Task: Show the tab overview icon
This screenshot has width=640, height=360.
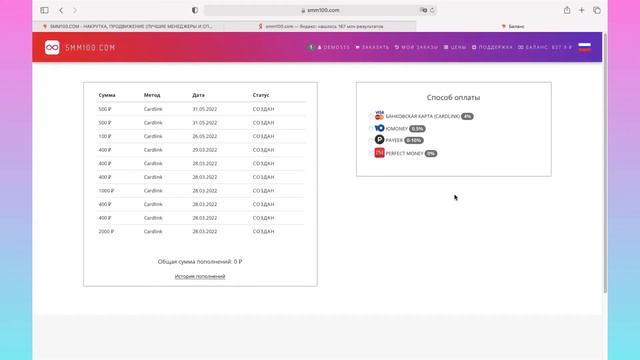Action: 597,10
